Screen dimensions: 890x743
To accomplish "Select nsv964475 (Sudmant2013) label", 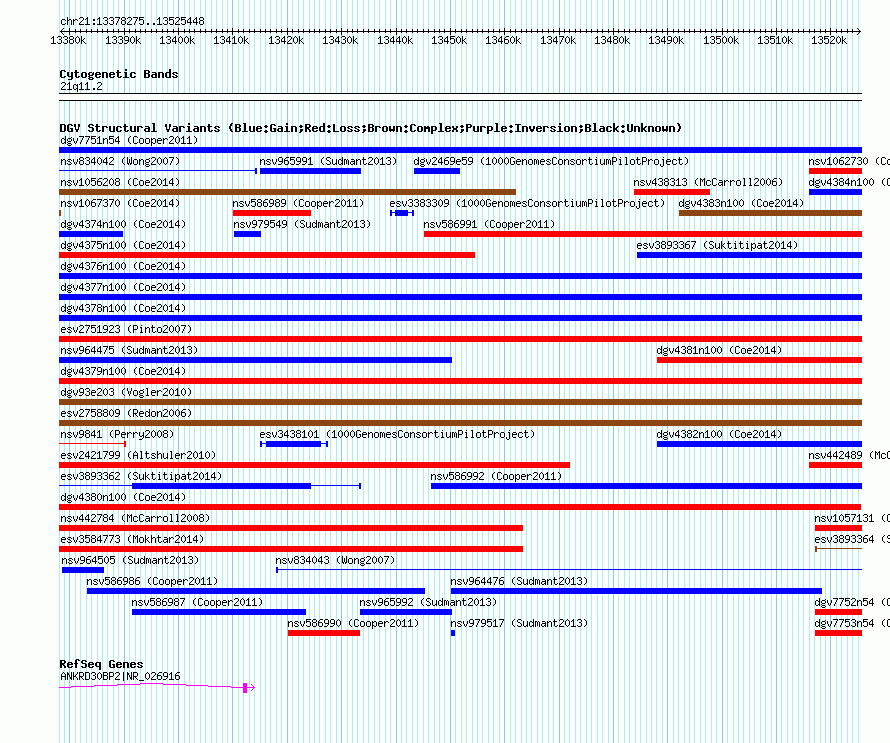I will click(x=129, y=350).
